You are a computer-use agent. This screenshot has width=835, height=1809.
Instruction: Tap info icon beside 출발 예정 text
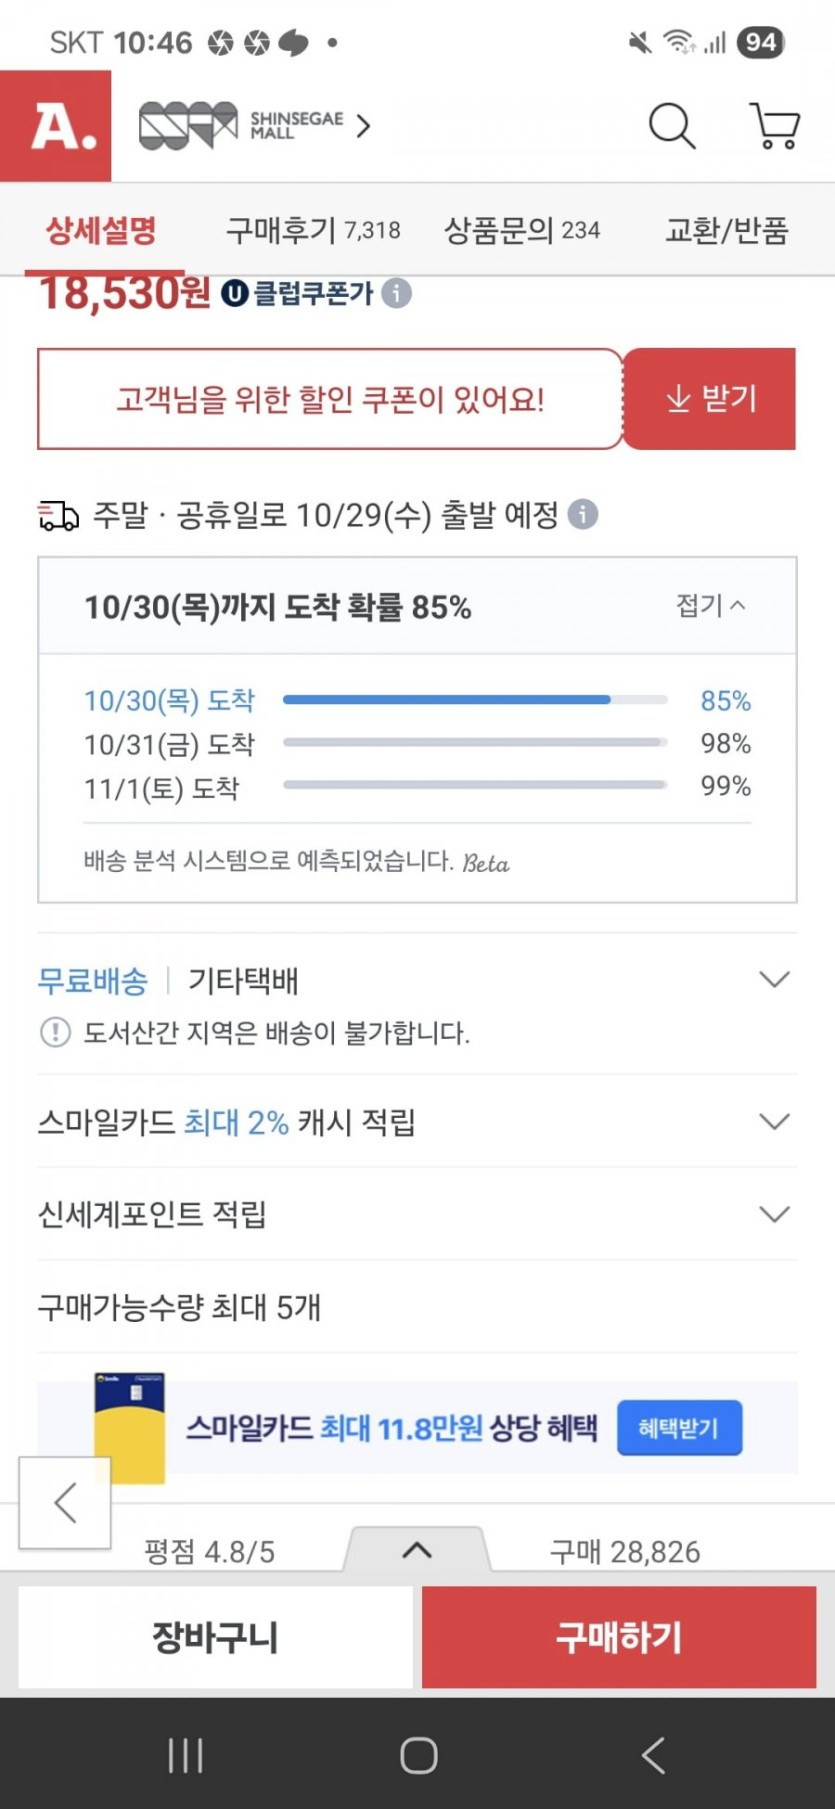point(583,514)
